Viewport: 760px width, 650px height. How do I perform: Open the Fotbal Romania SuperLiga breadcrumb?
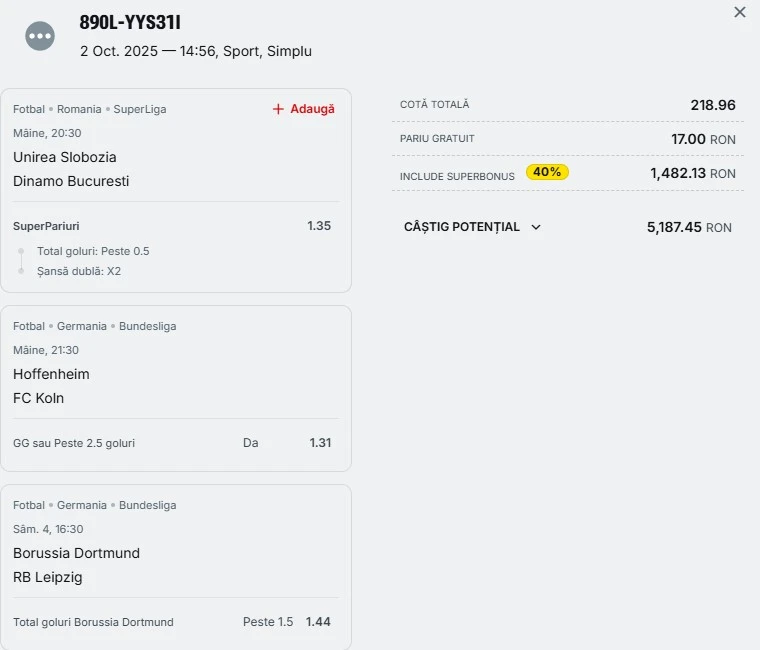90,109
